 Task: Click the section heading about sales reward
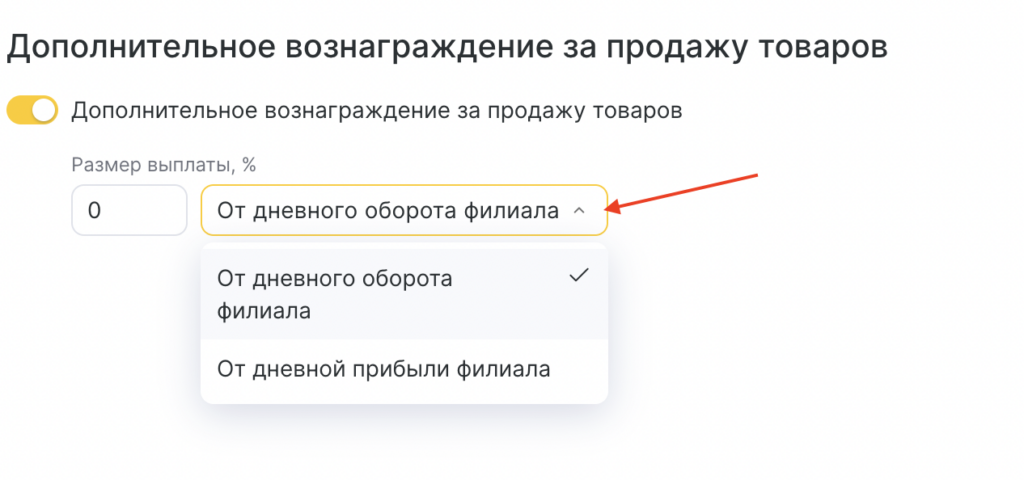(448, 47)
